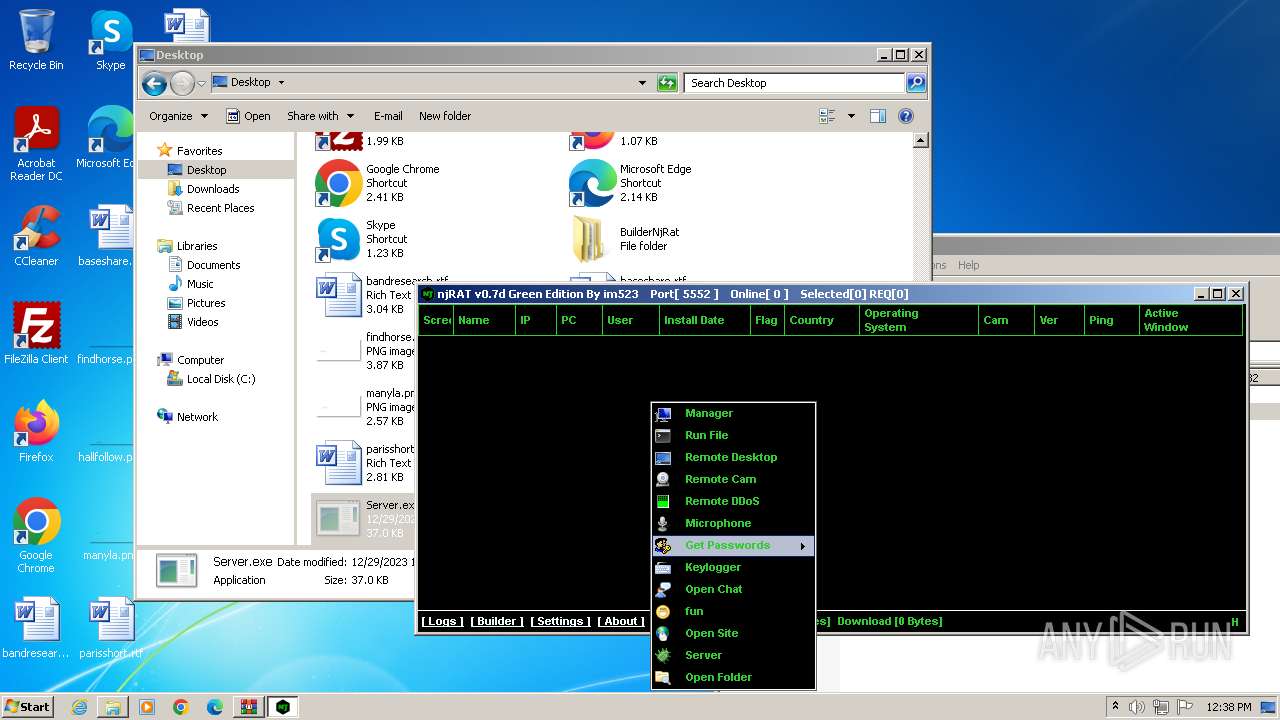Click the Open Chat icon
1280x720 pixels.
663,589
